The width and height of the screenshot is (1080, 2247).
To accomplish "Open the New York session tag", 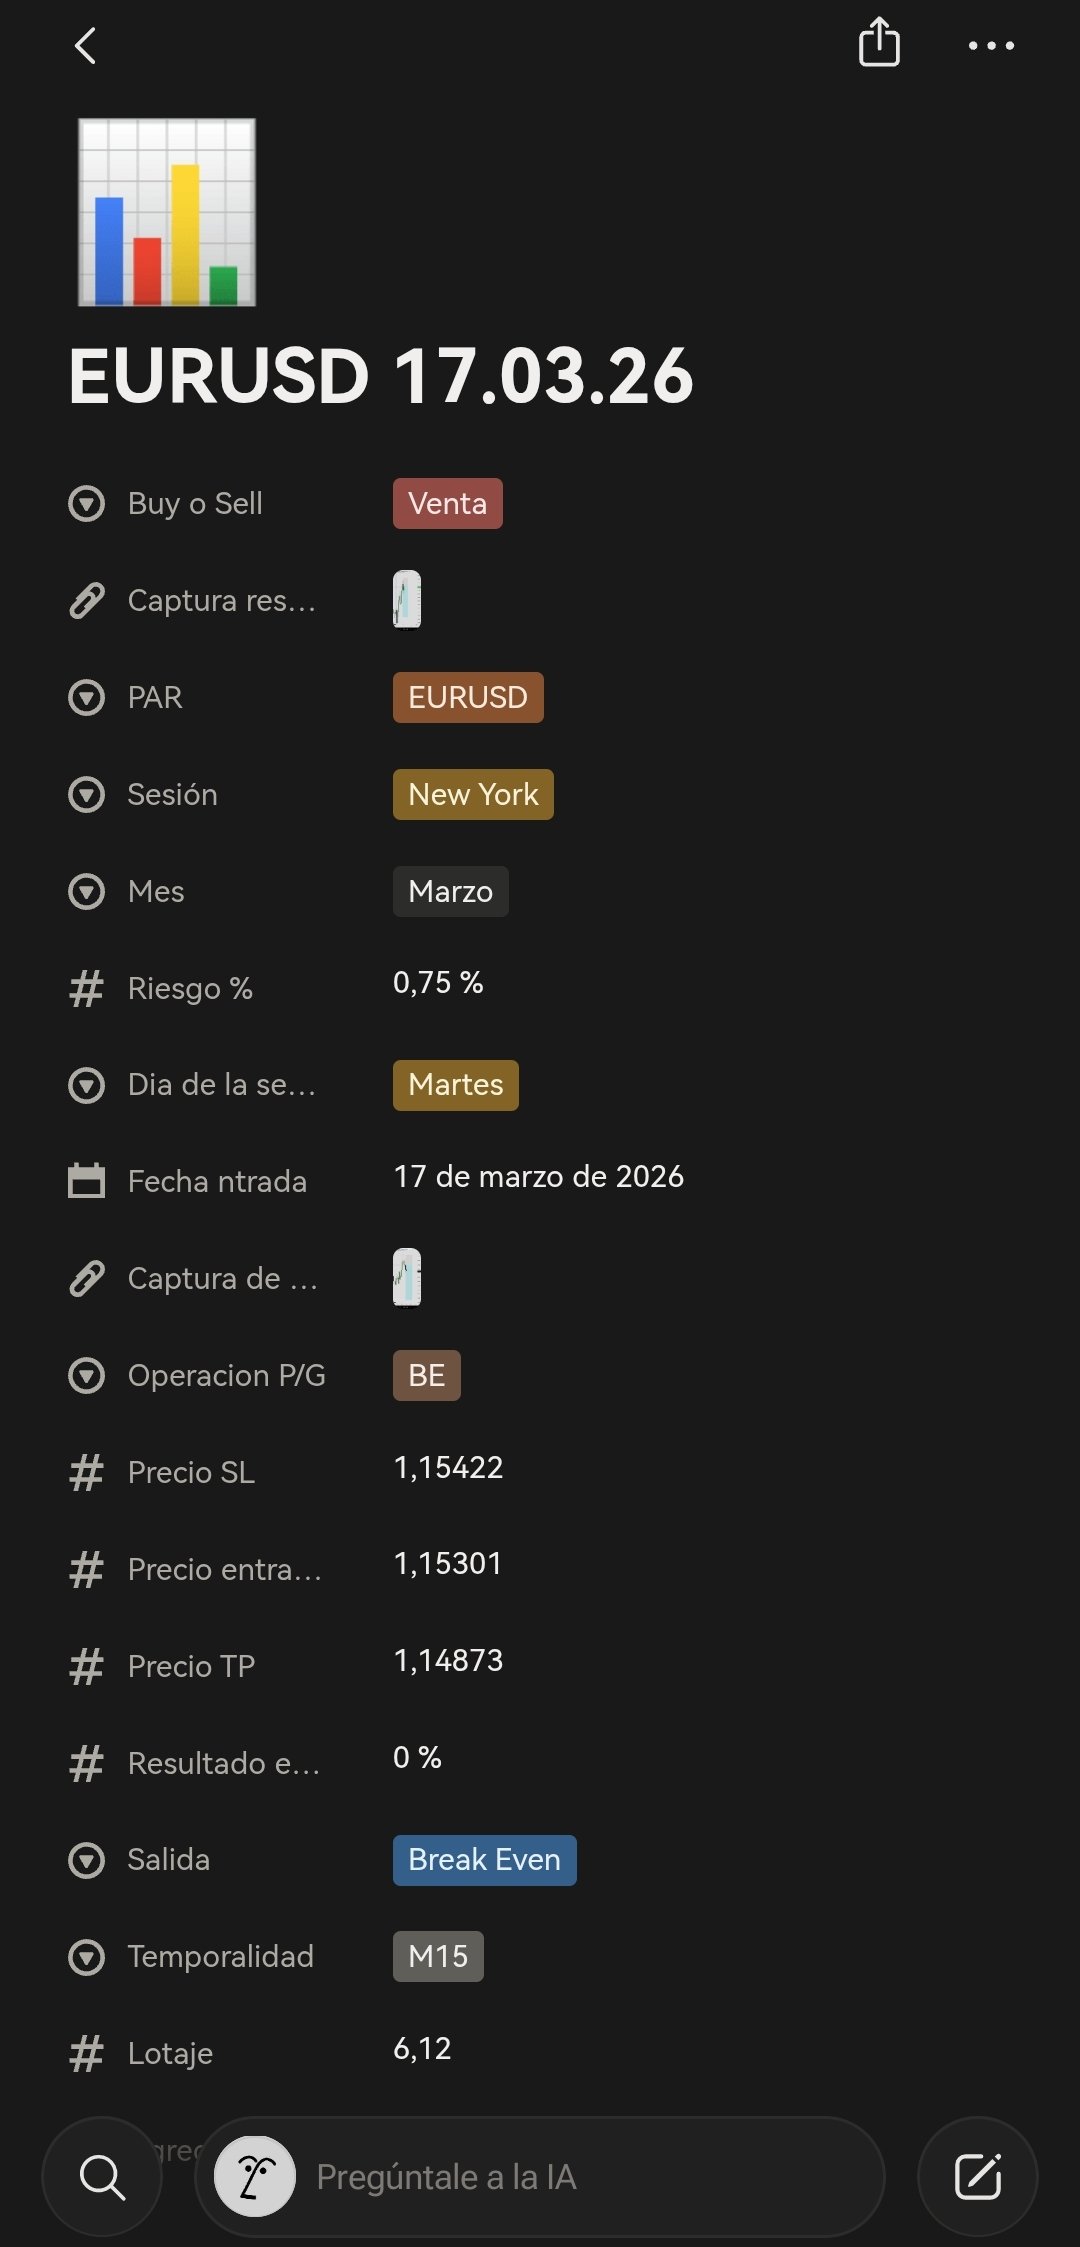I will [x=473, y=795].
